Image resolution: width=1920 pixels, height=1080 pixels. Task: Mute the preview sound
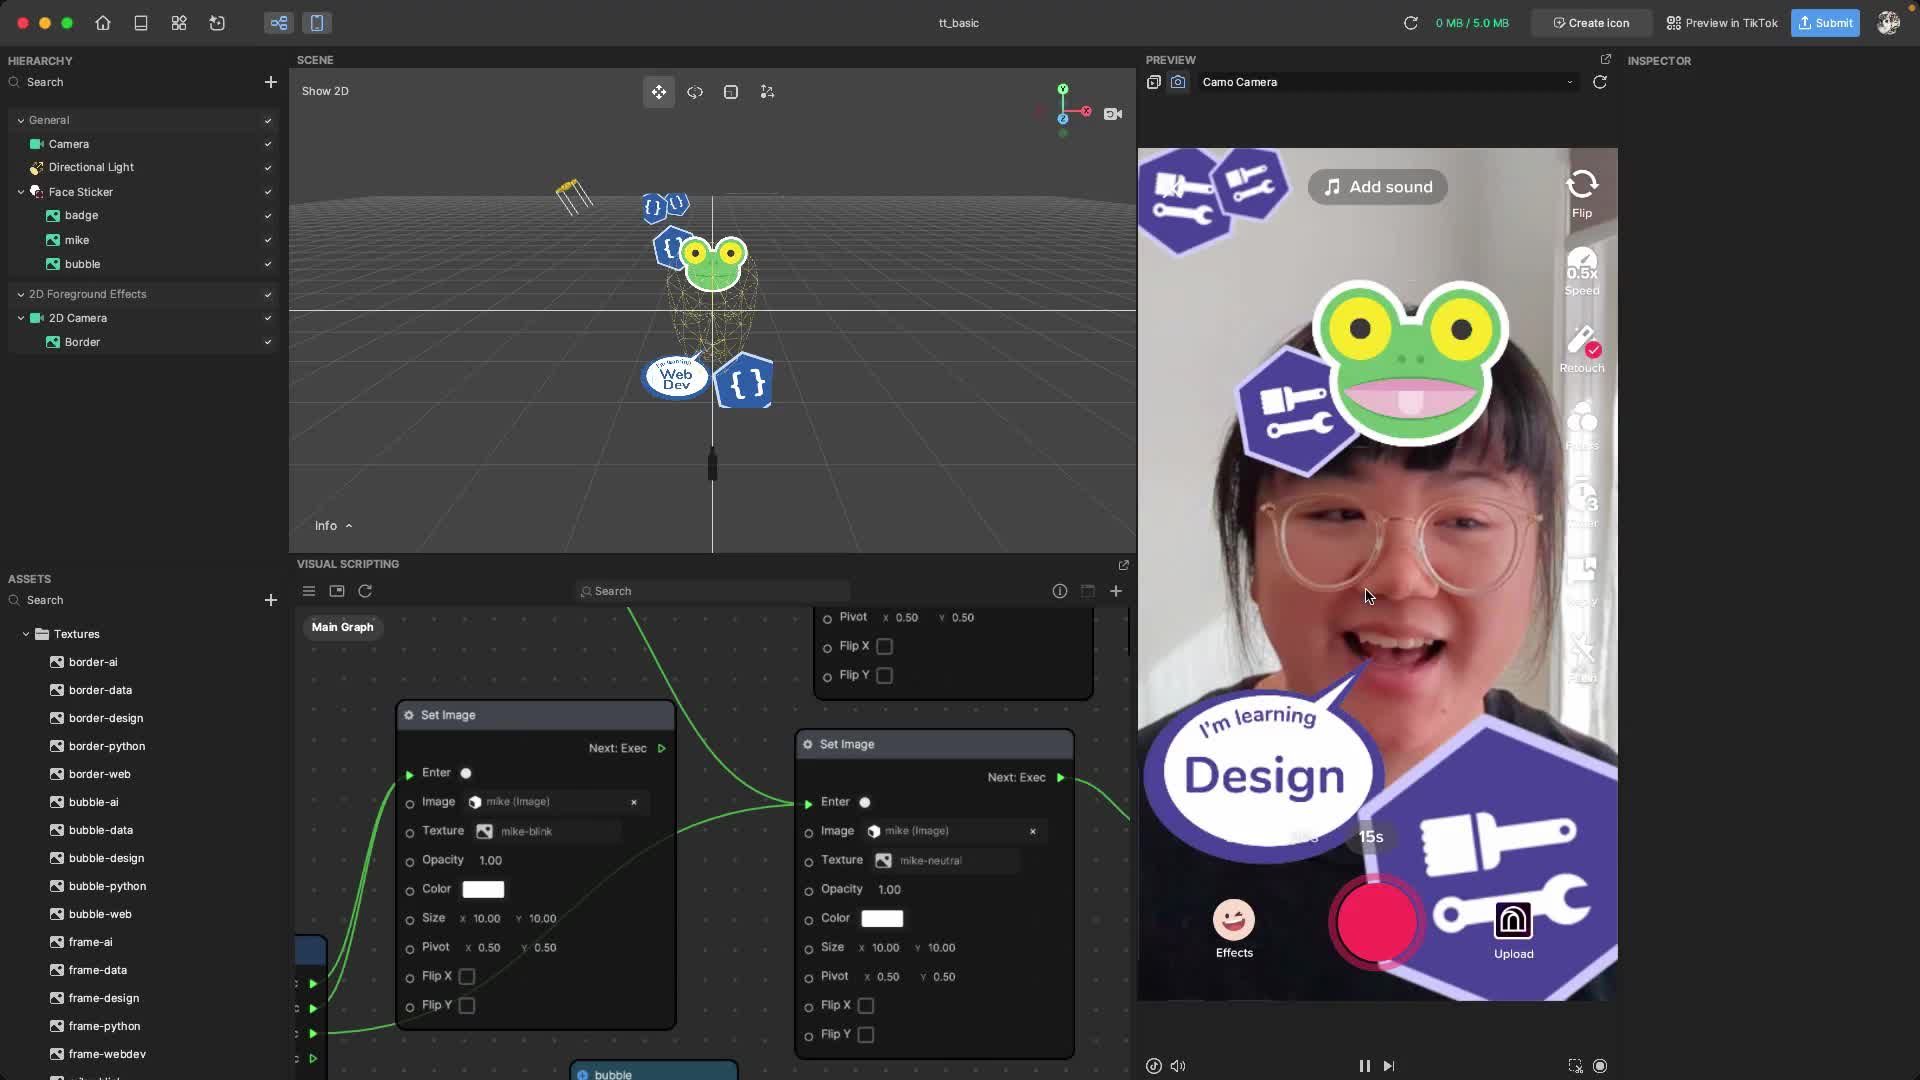point(1178,1066)
